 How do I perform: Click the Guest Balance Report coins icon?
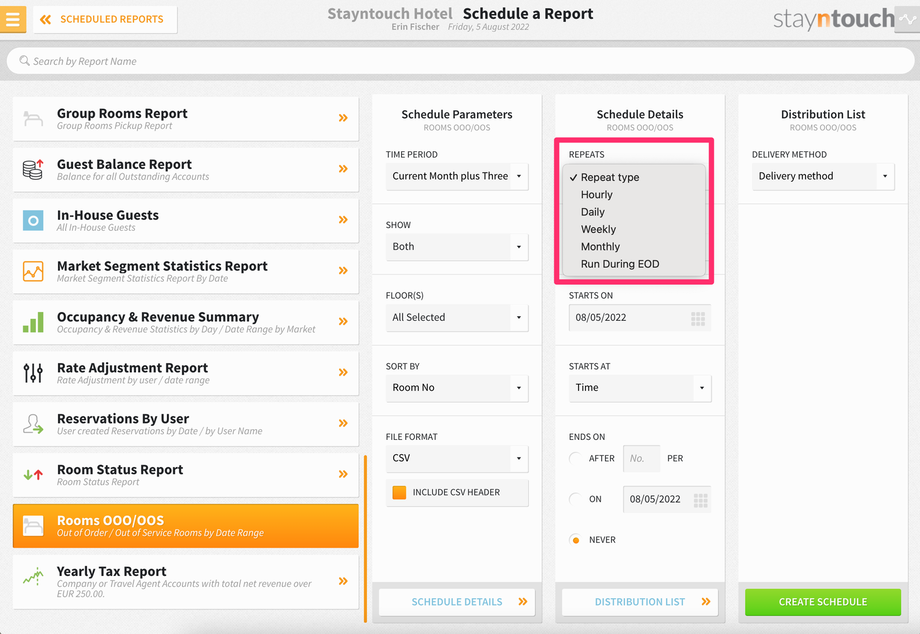[x=33, y=169]
